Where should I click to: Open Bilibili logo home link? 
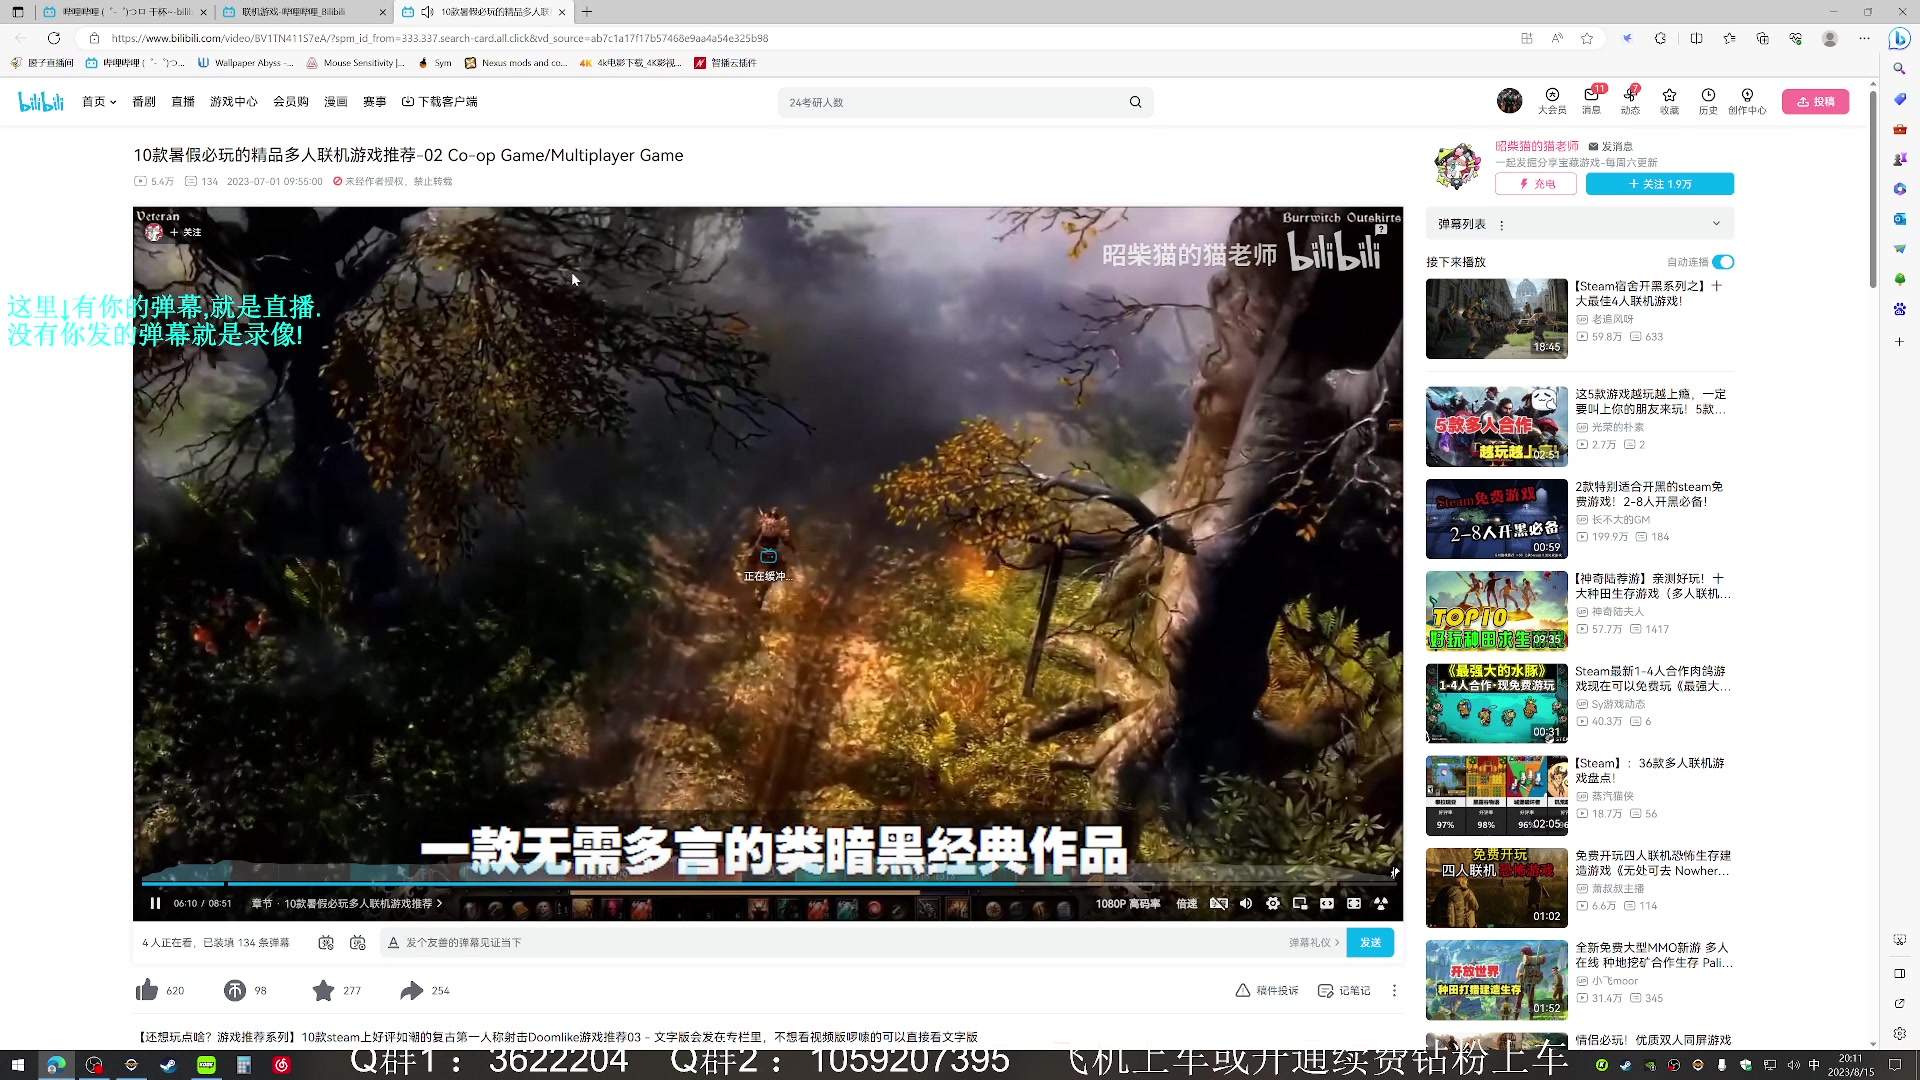[41, 101]
